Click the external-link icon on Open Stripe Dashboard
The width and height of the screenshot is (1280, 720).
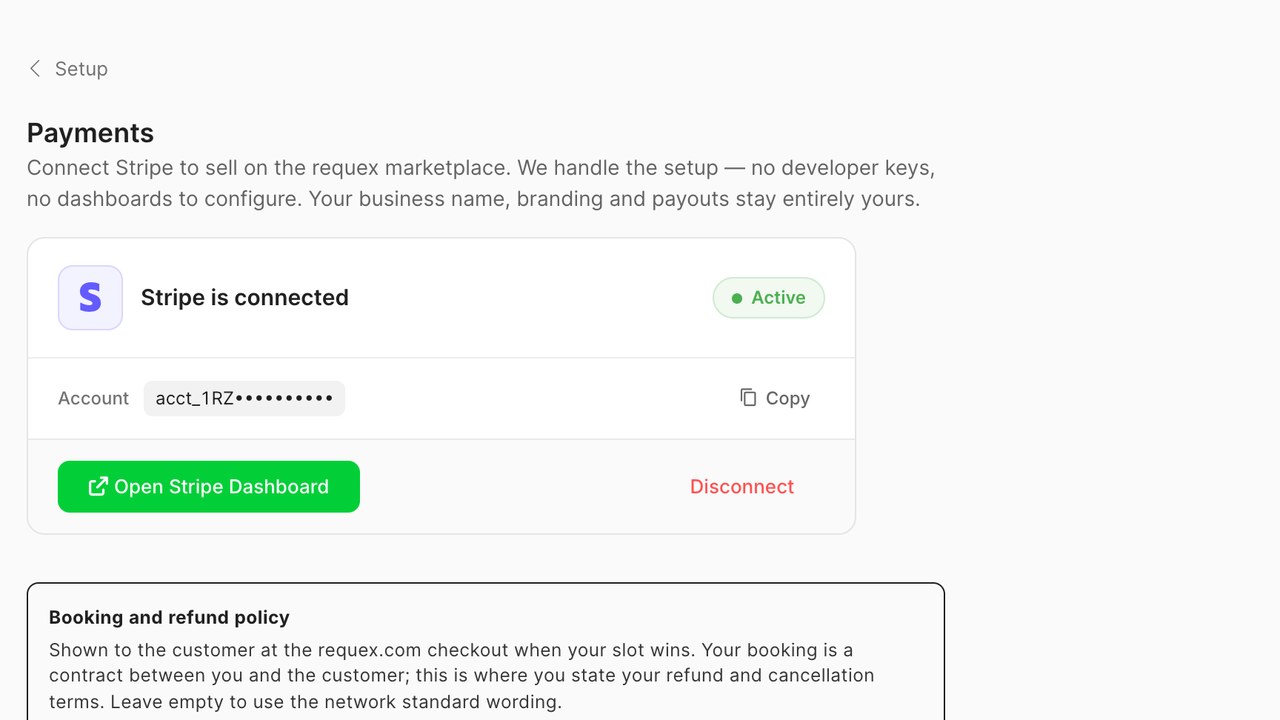[x=98, y=487]
